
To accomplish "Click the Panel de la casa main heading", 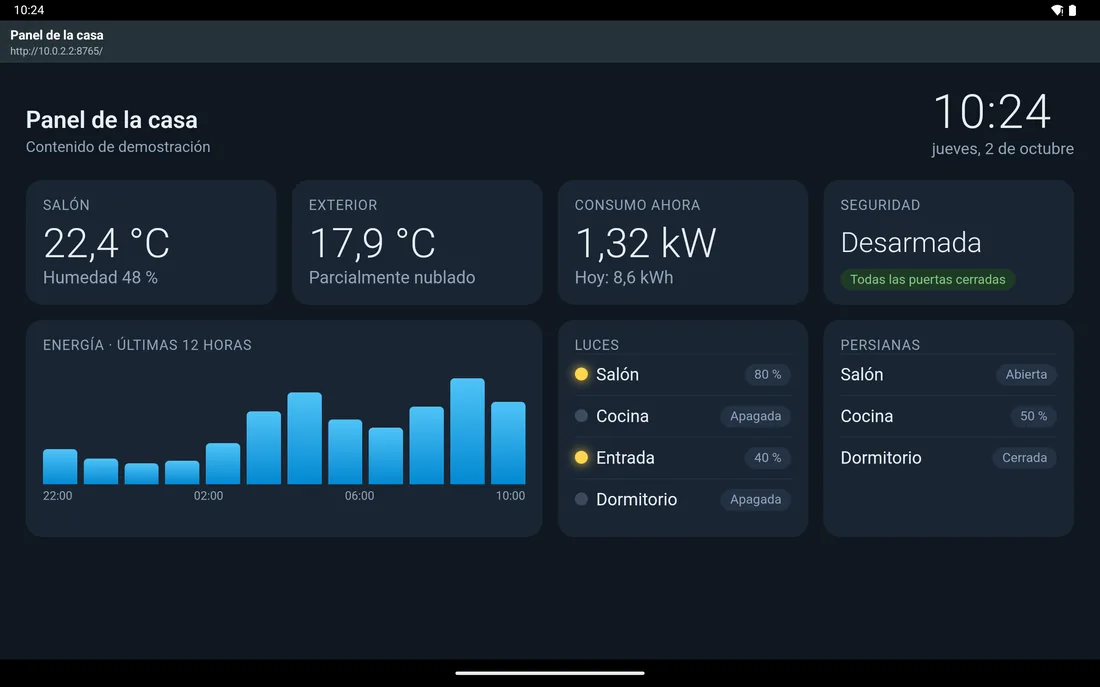I will click(x=112, y=120).
